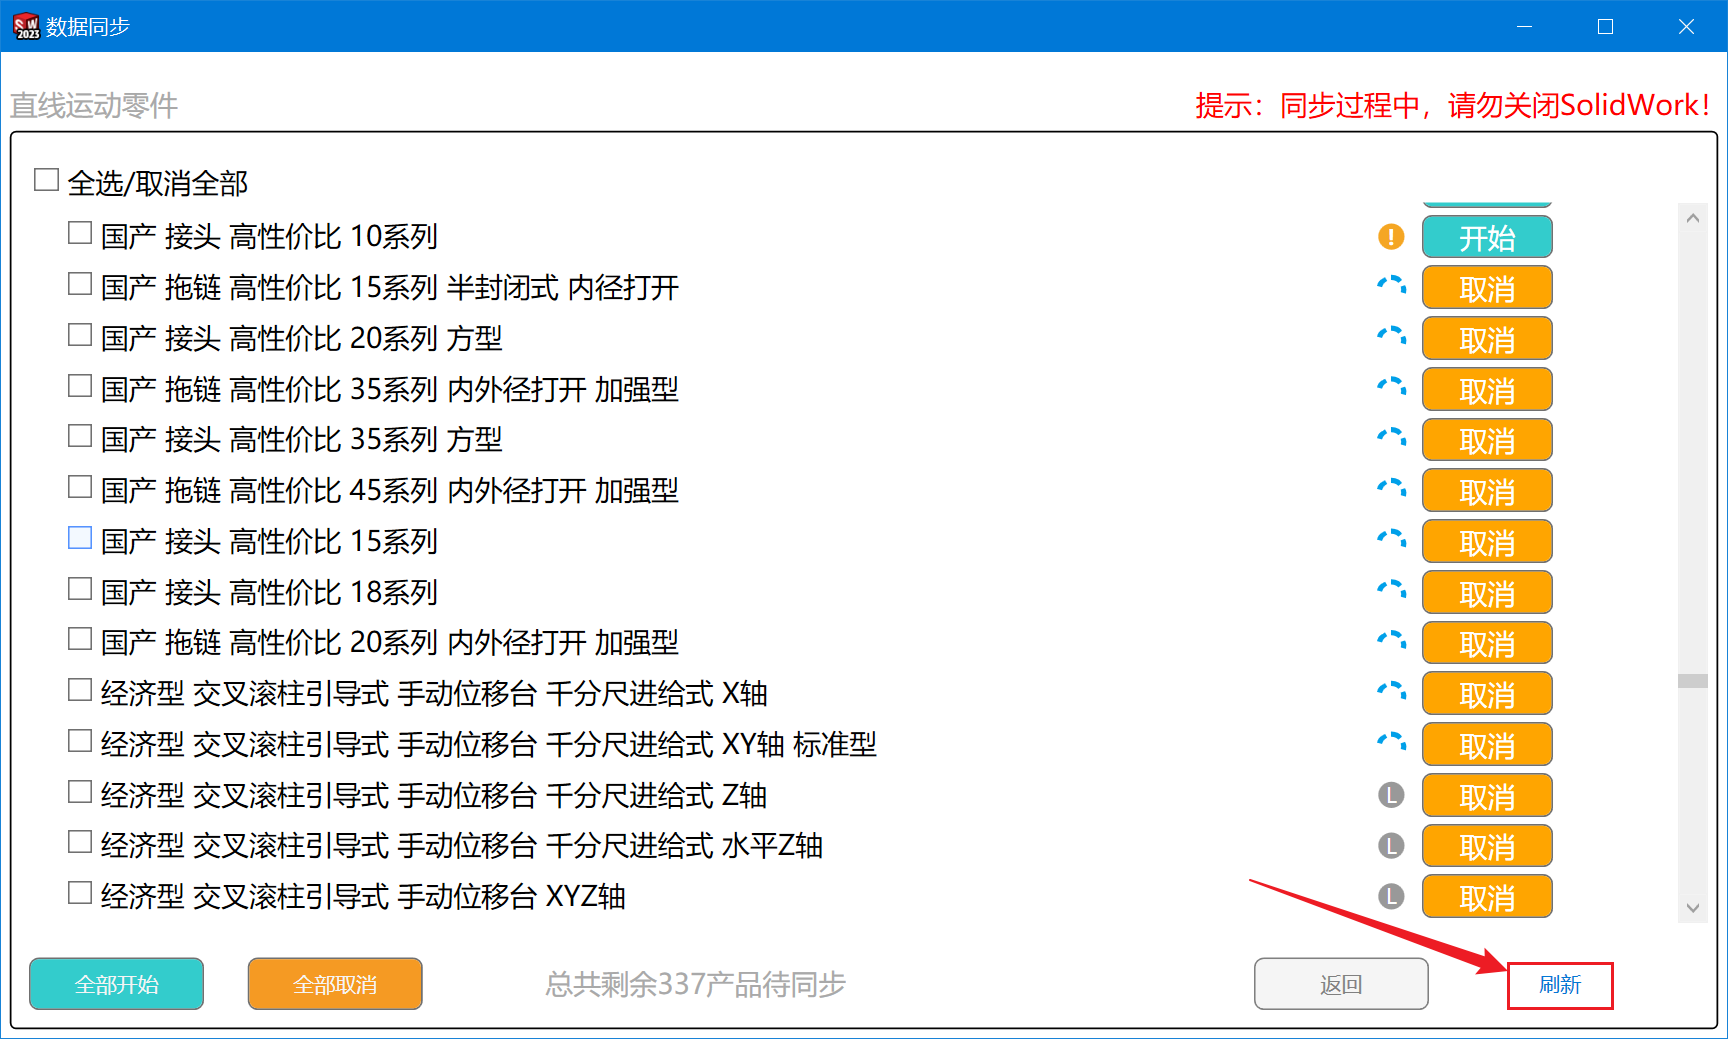Click the 全部开始 button
Screen dimensions: 1728x1039
[116, 985]
